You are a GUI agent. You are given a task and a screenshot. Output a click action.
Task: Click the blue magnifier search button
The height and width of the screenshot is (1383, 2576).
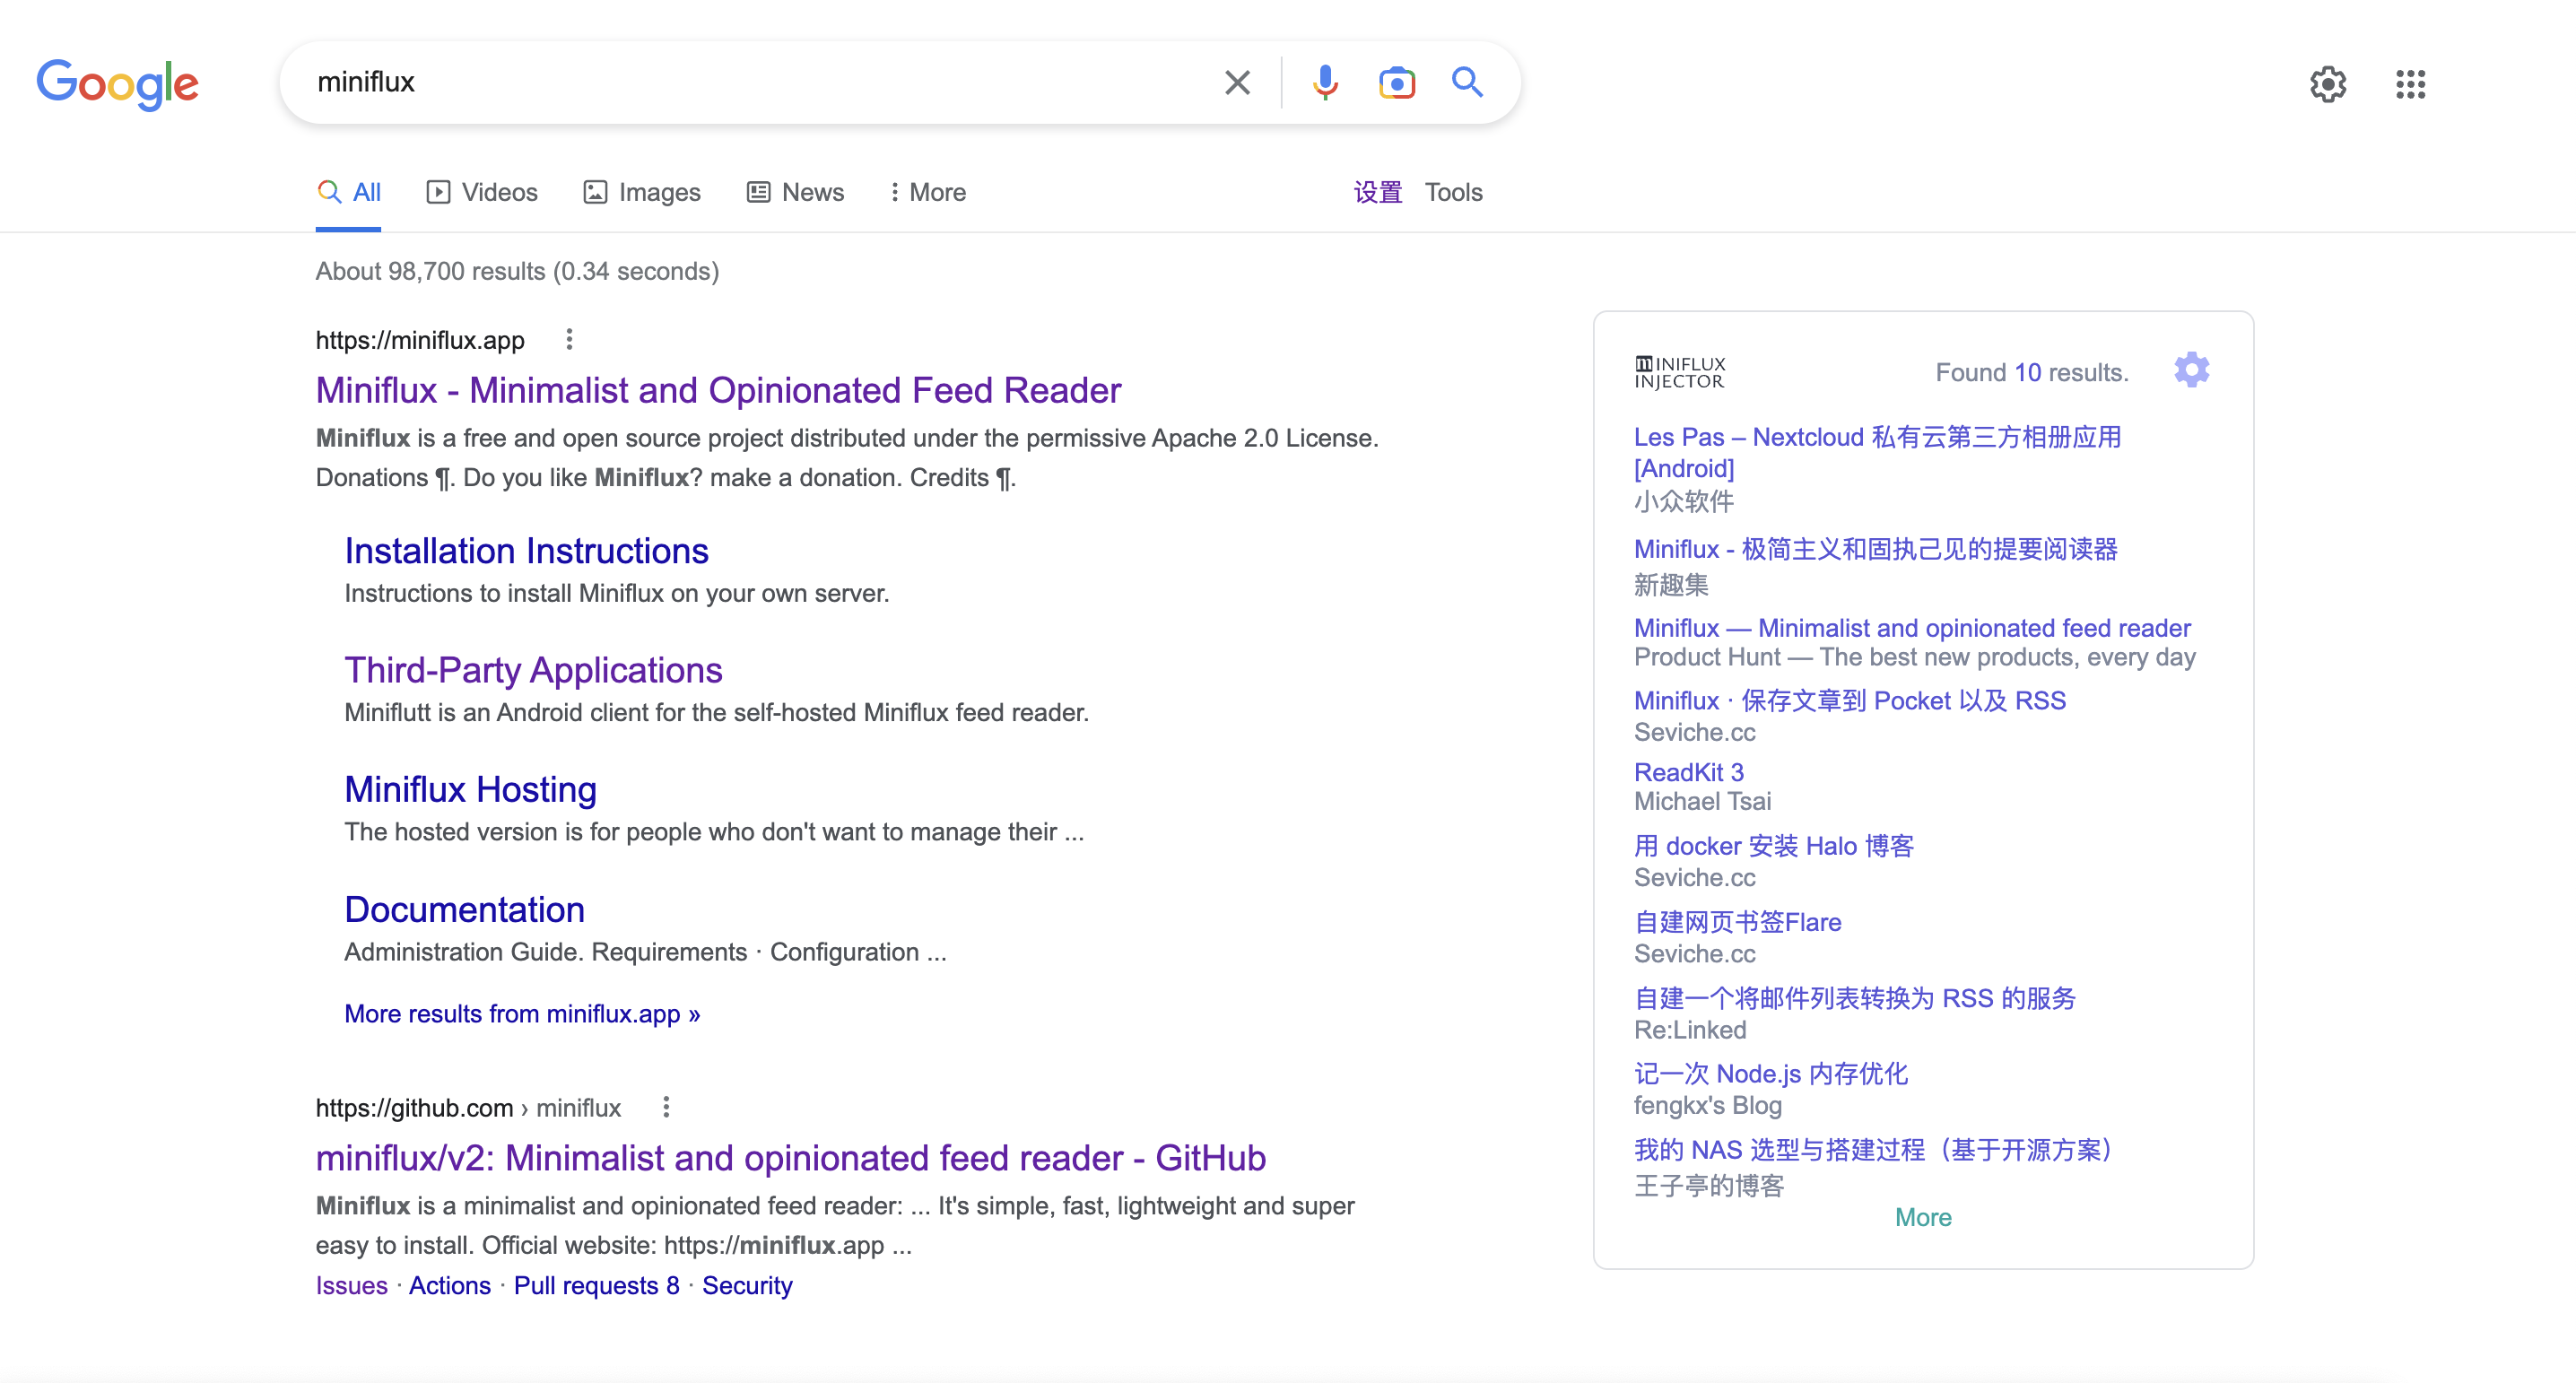click(1467, 82)
